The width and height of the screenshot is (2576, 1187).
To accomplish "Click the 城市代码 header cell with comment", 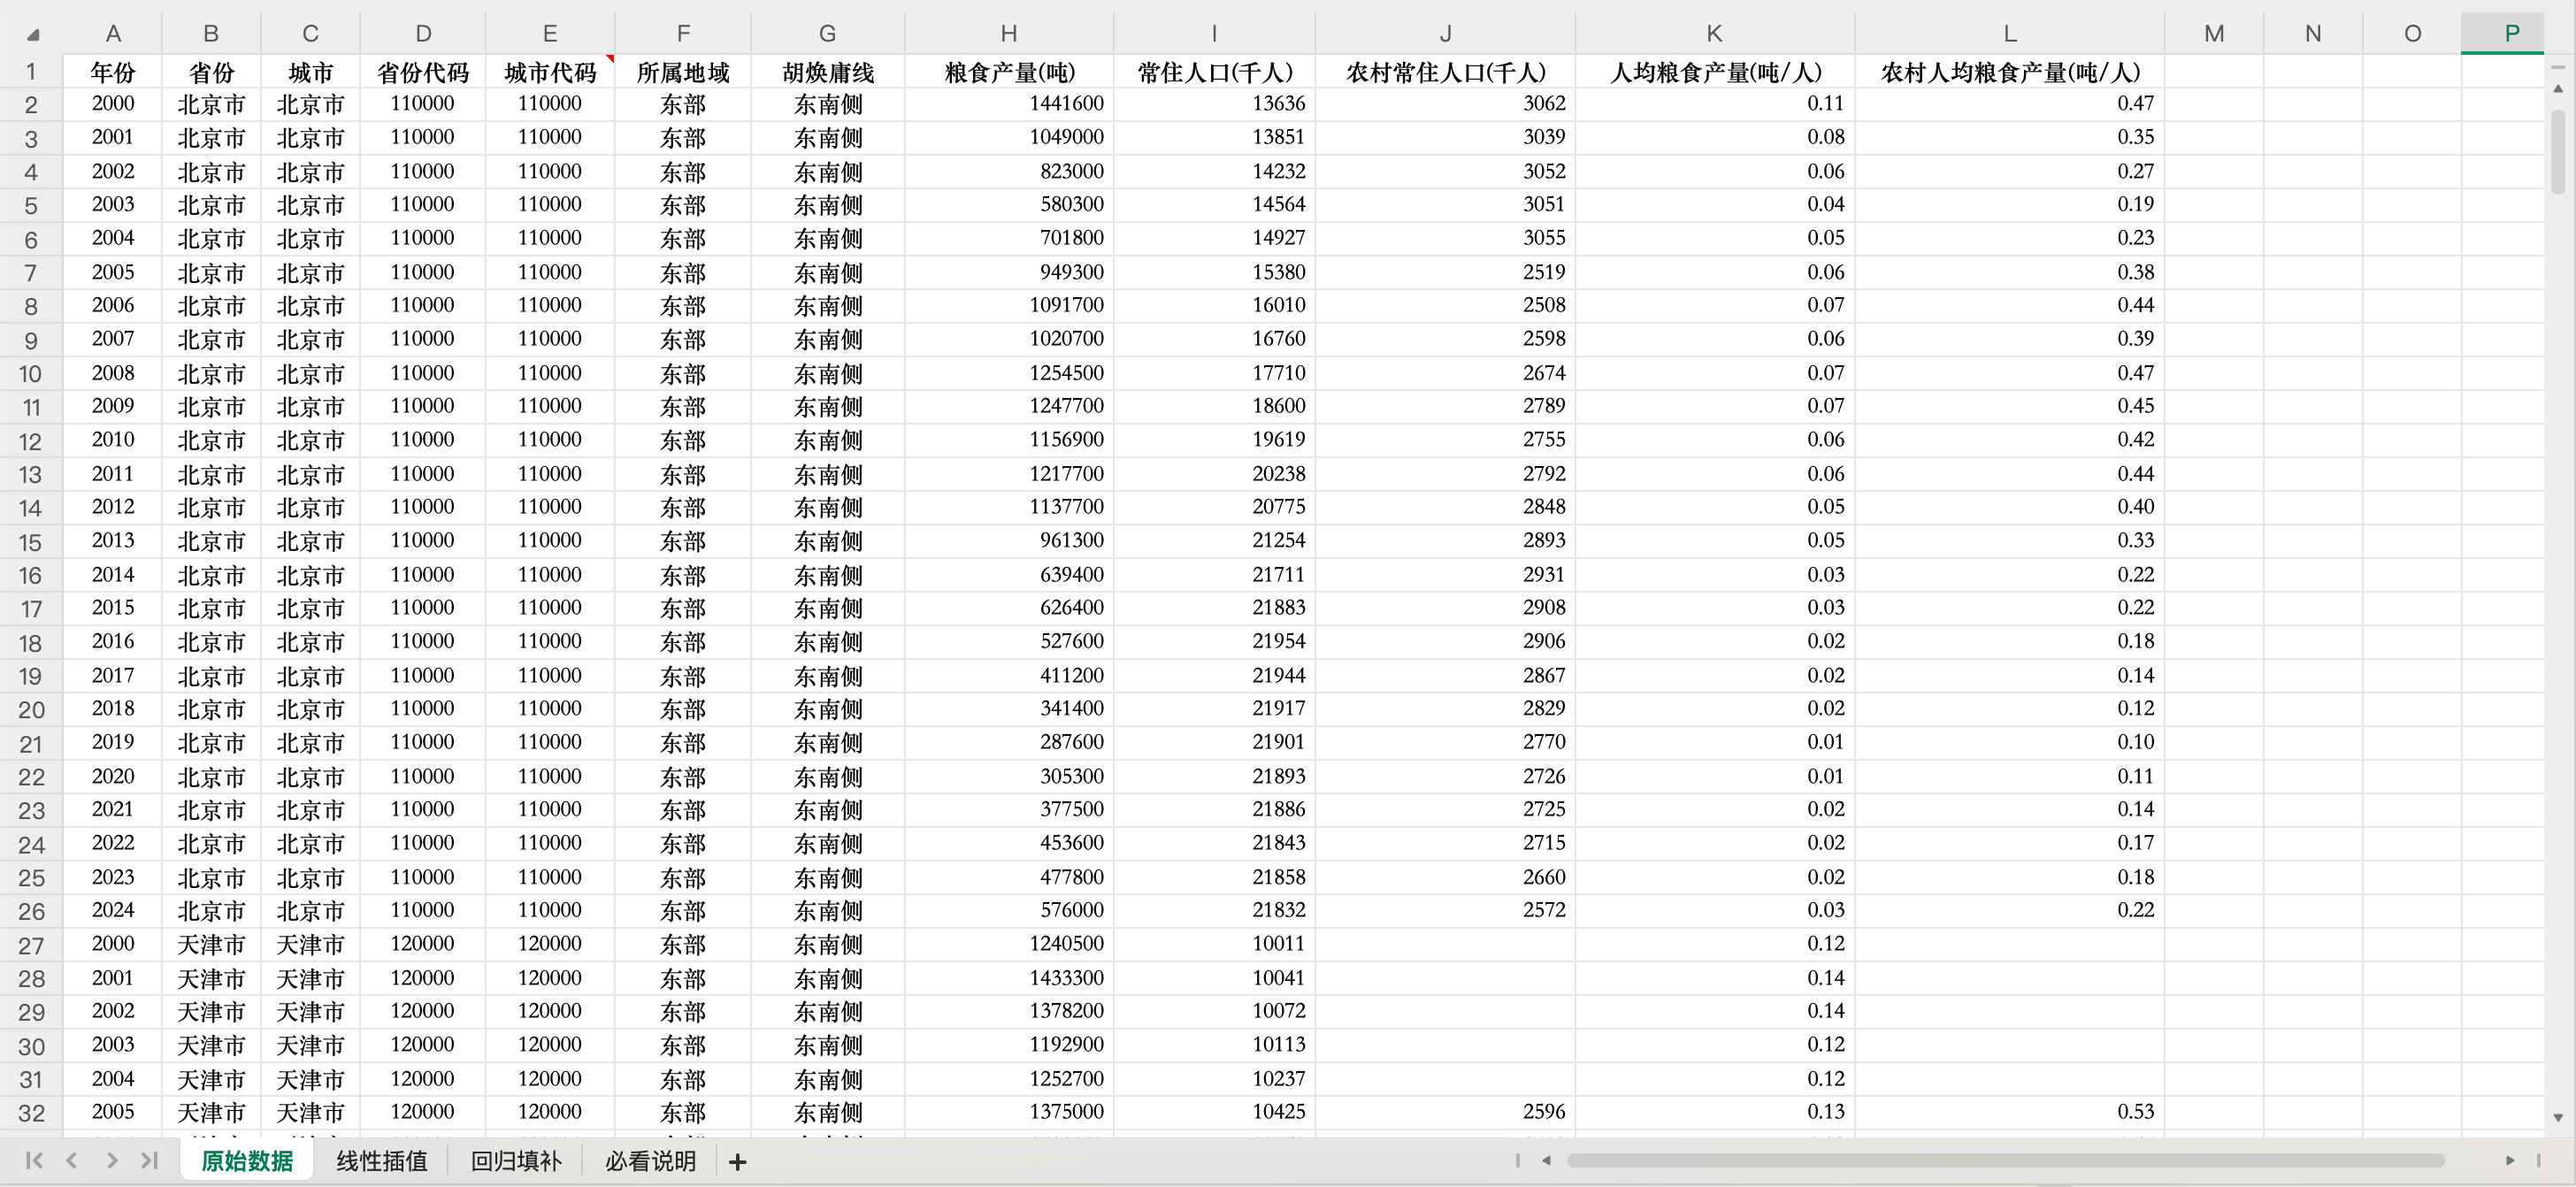I will (x=550, y=72).
